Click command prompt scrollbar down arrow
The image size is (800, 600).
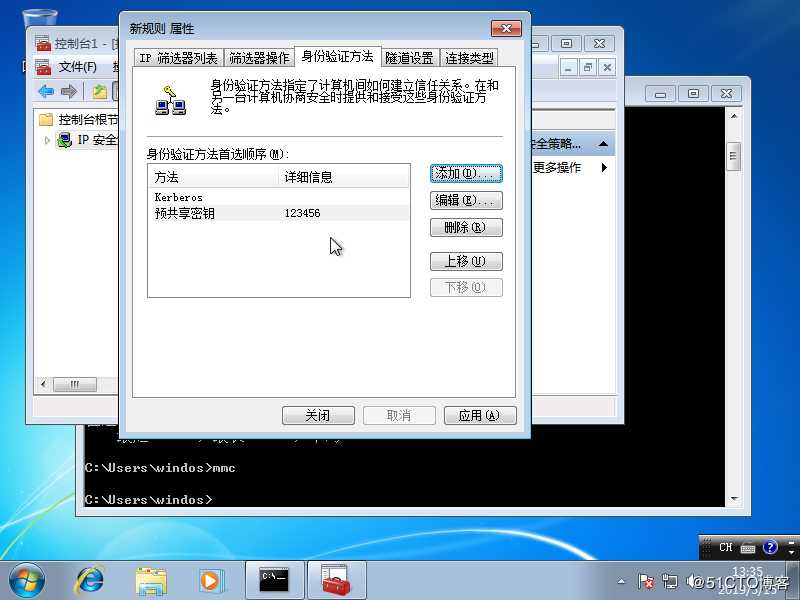734,498
